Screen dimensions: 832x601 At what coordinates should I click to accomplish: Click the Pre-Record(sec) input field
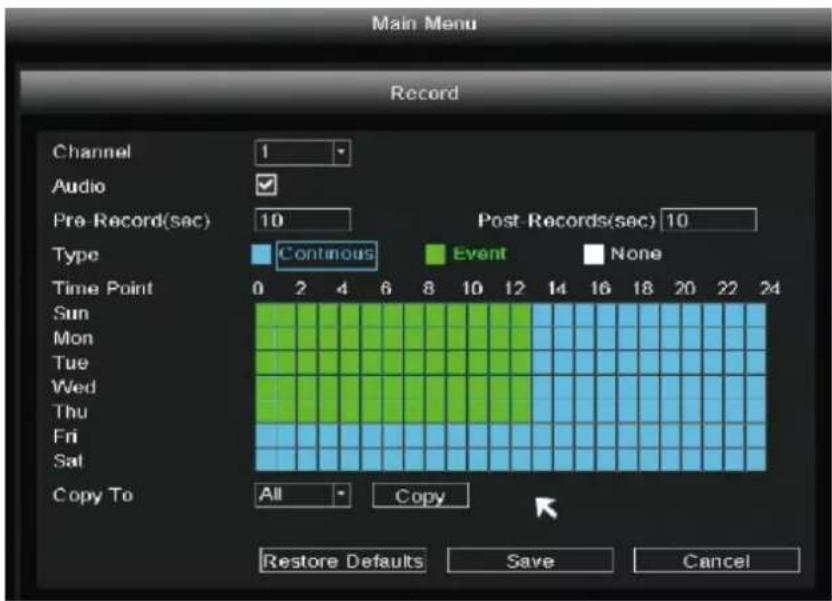click(302, 220)
